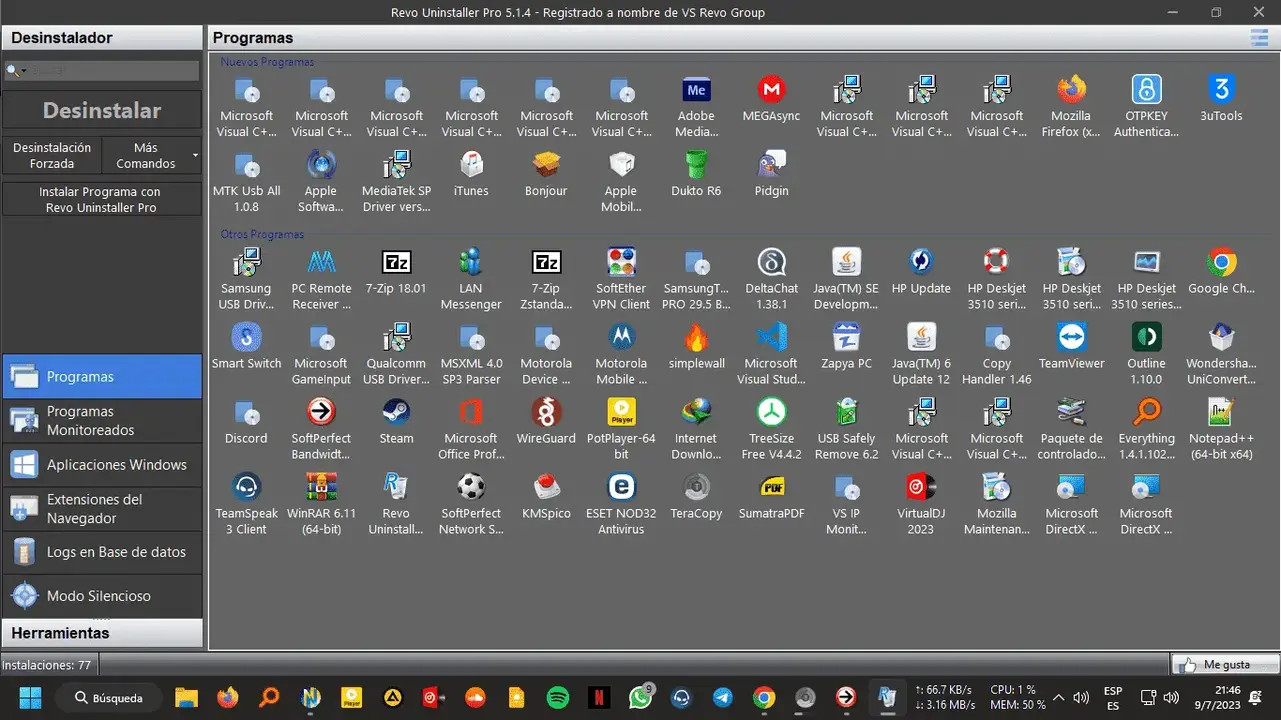The height and width of the screenshot is (720, 1281).
Task: Open Logs en Base de datos
Action: tap(102, 552)
